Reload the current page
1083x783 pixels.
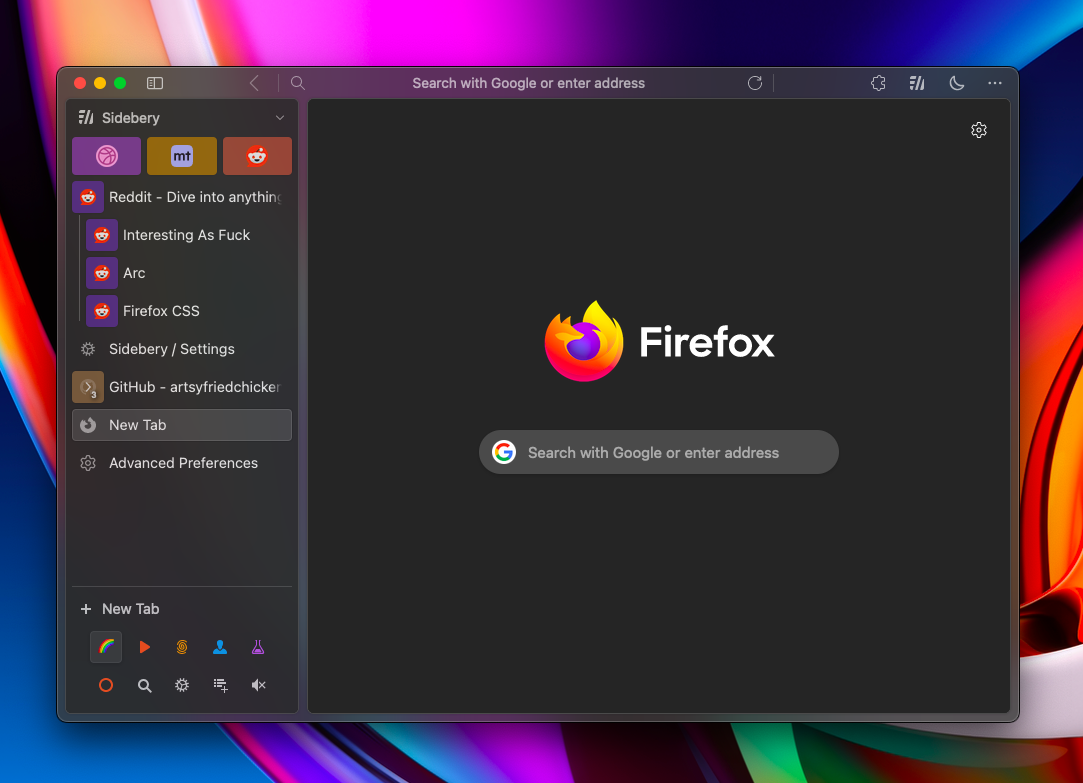pyautogui.click(x=755, y=83)
